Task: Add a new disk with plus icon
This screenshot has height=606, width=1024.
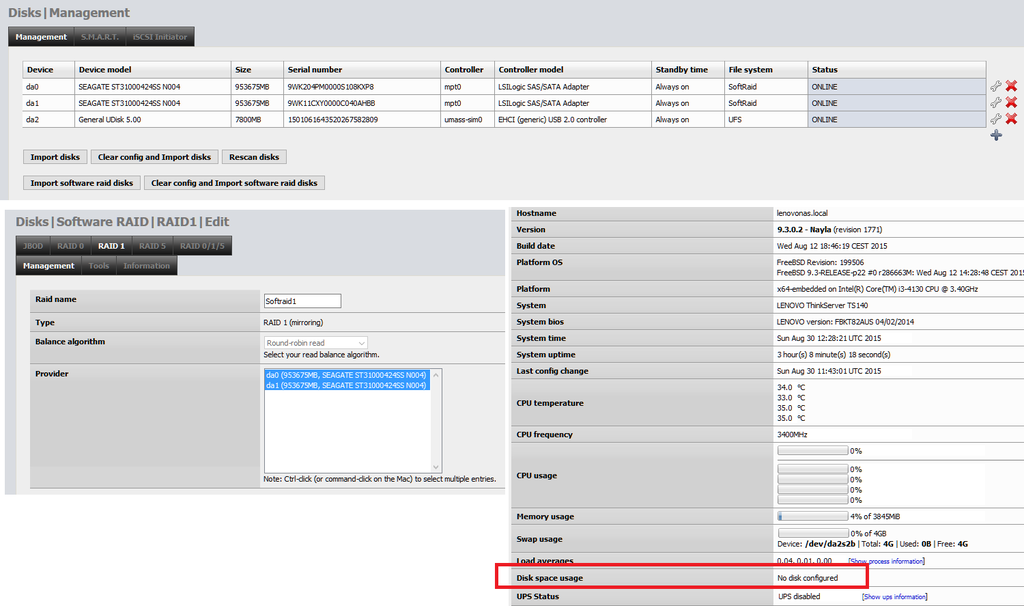Action: (996, 135)
